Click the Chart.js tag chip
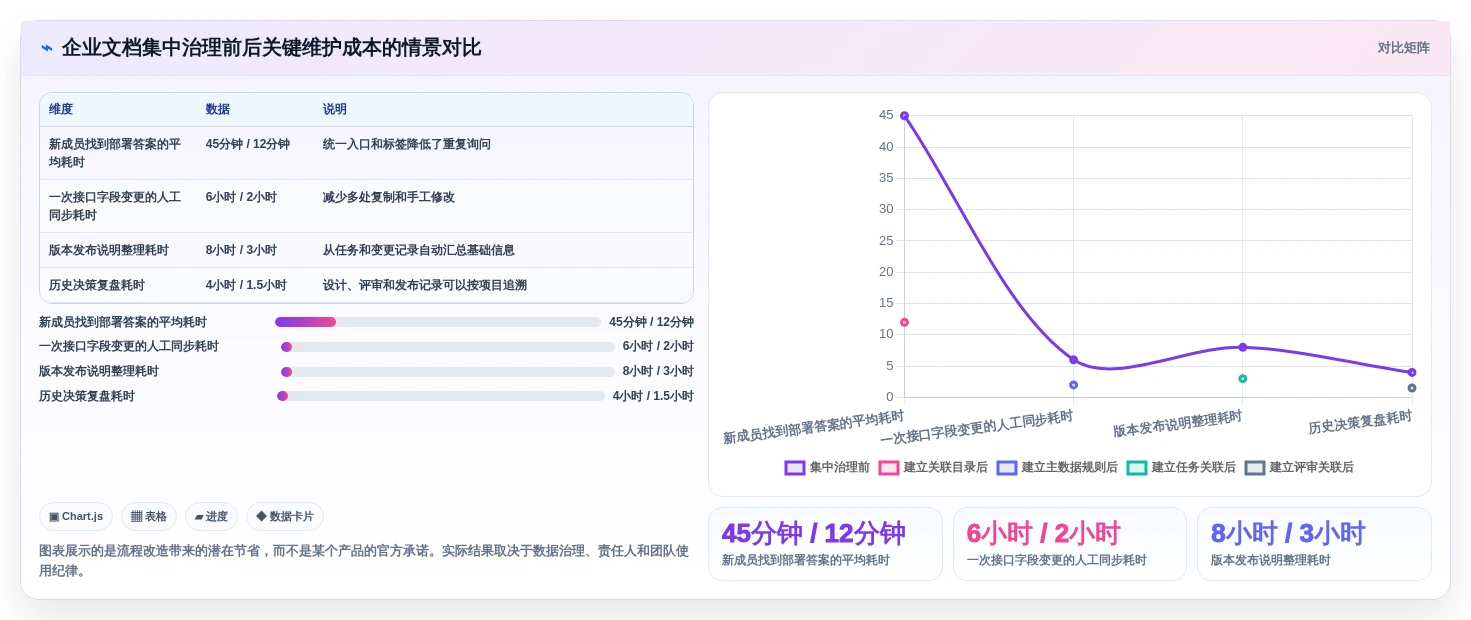1471x620 pixels. 76,516
